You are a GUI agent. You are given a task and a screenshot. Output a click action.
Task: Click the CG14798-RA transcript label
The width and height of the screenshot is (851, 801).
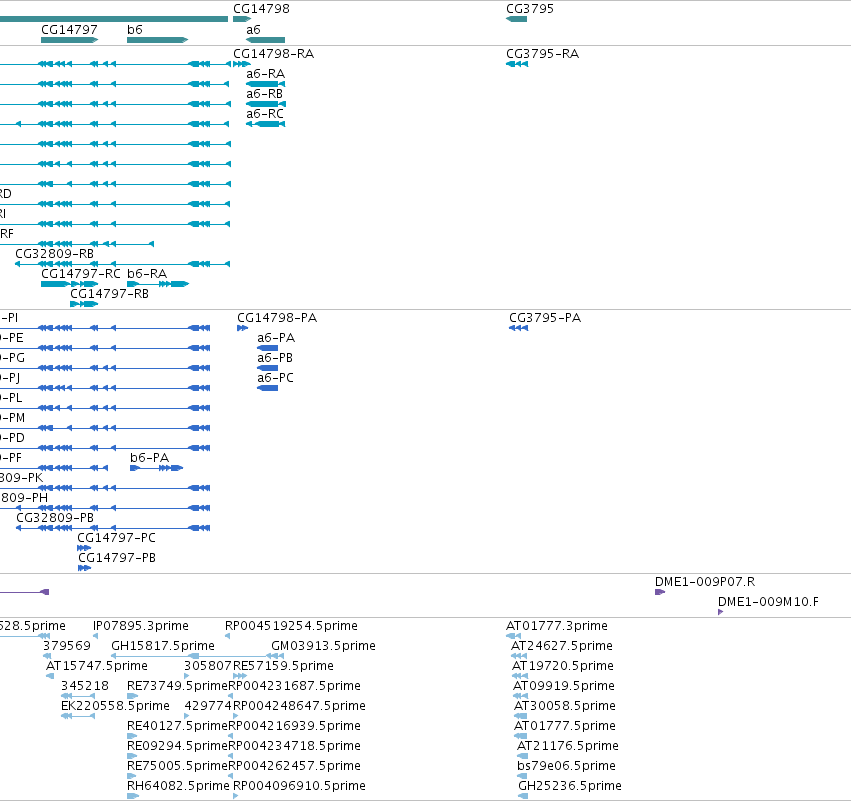click(274, 54)
